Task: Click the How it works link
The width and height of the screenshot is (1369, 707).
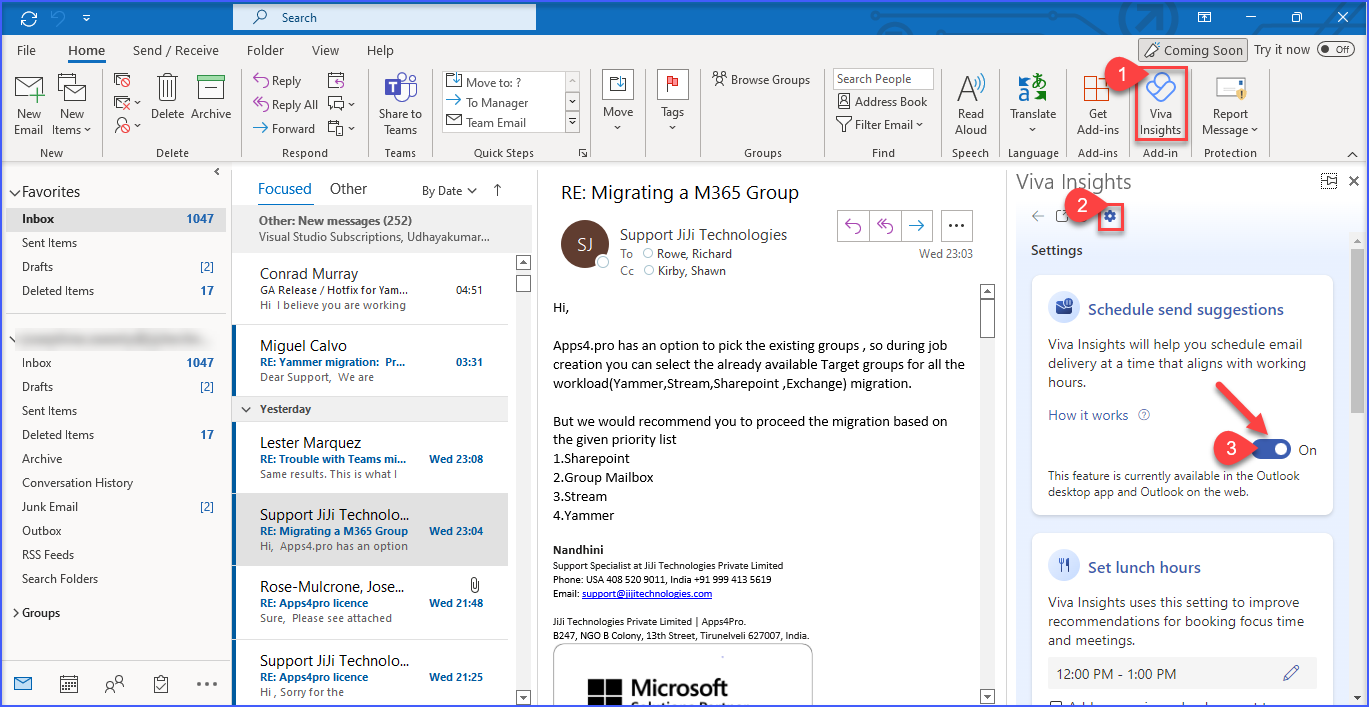Action: tap(1088, 415)
